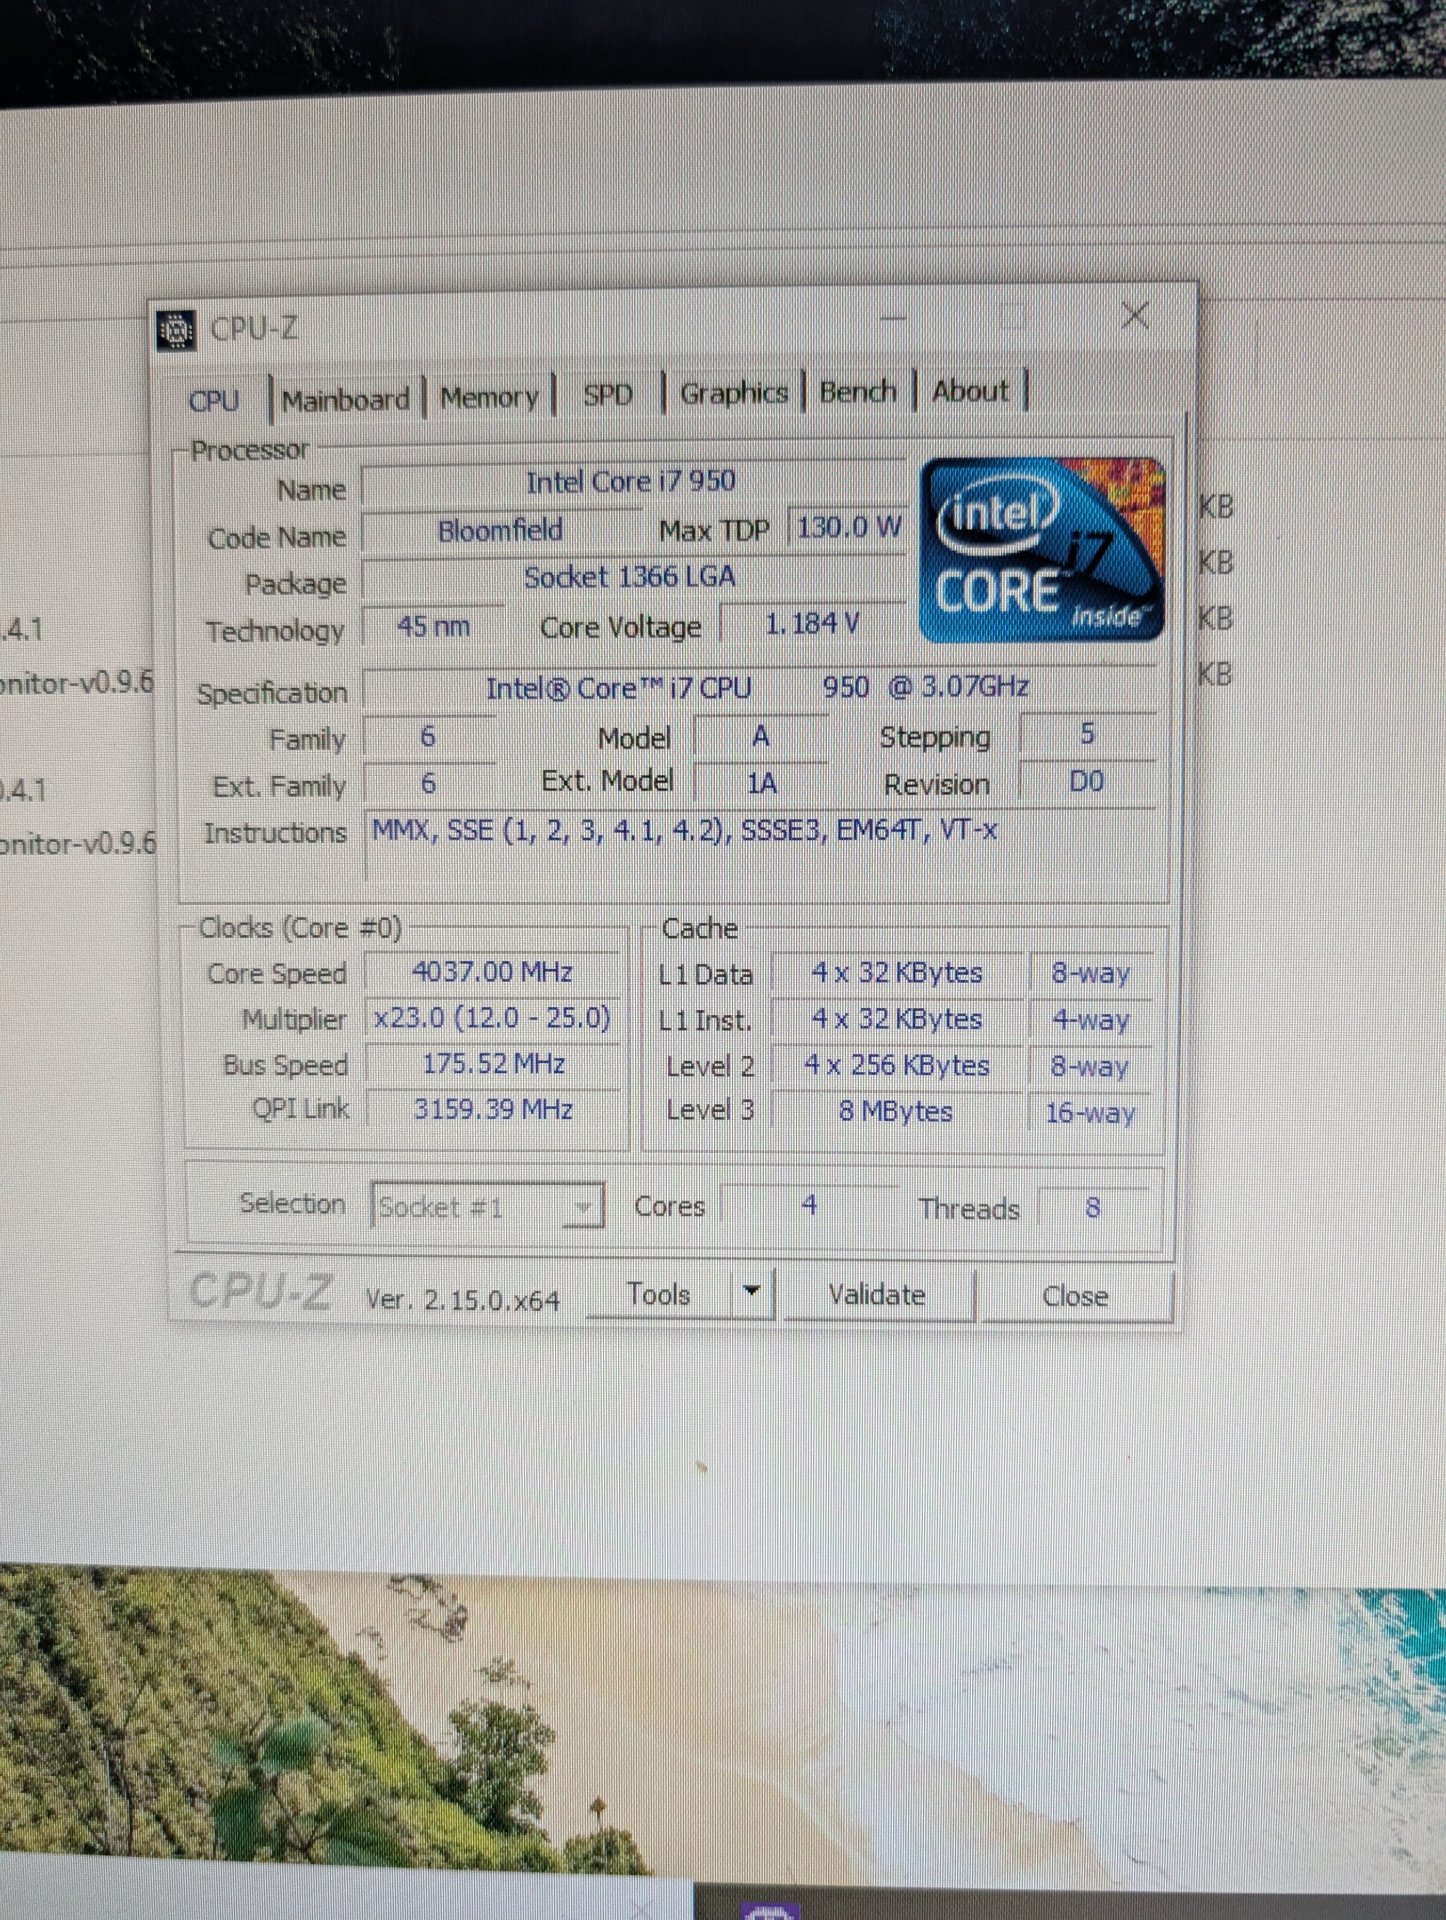Click the purple taskbar icon at screen bottom
Image resolution: width=1446 pixels, height=1920 pixels.
[768, 1908]
